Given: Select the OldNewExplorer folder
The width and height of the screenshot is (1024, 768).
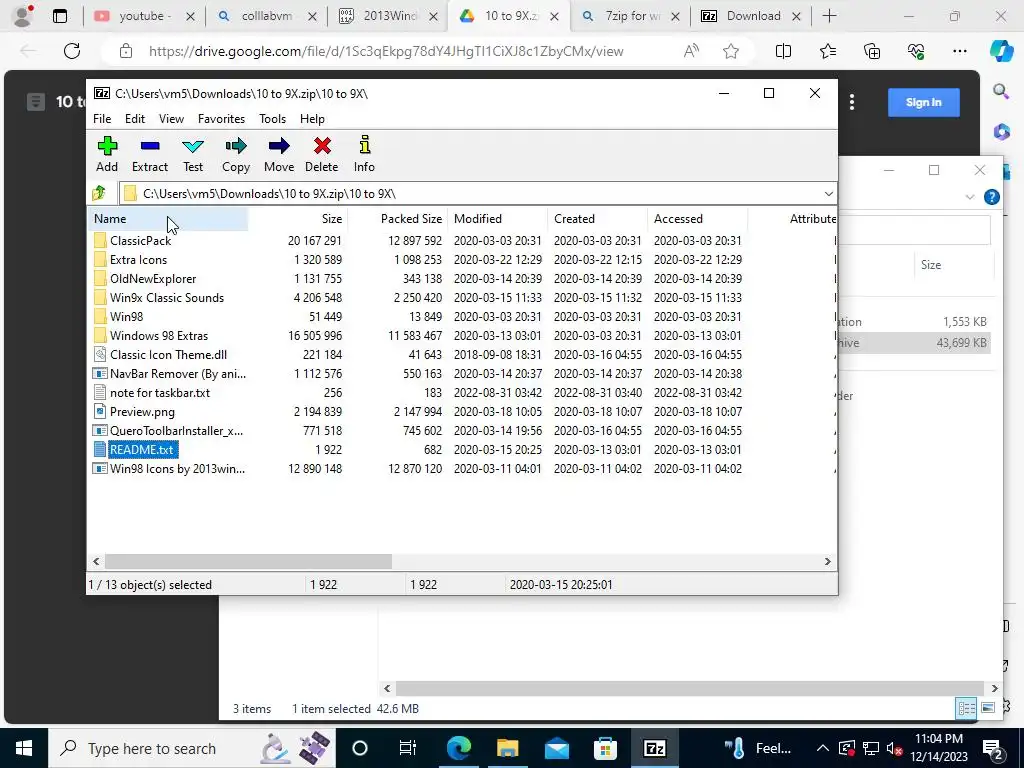Looking at the screenshot, I should [153, 278].
